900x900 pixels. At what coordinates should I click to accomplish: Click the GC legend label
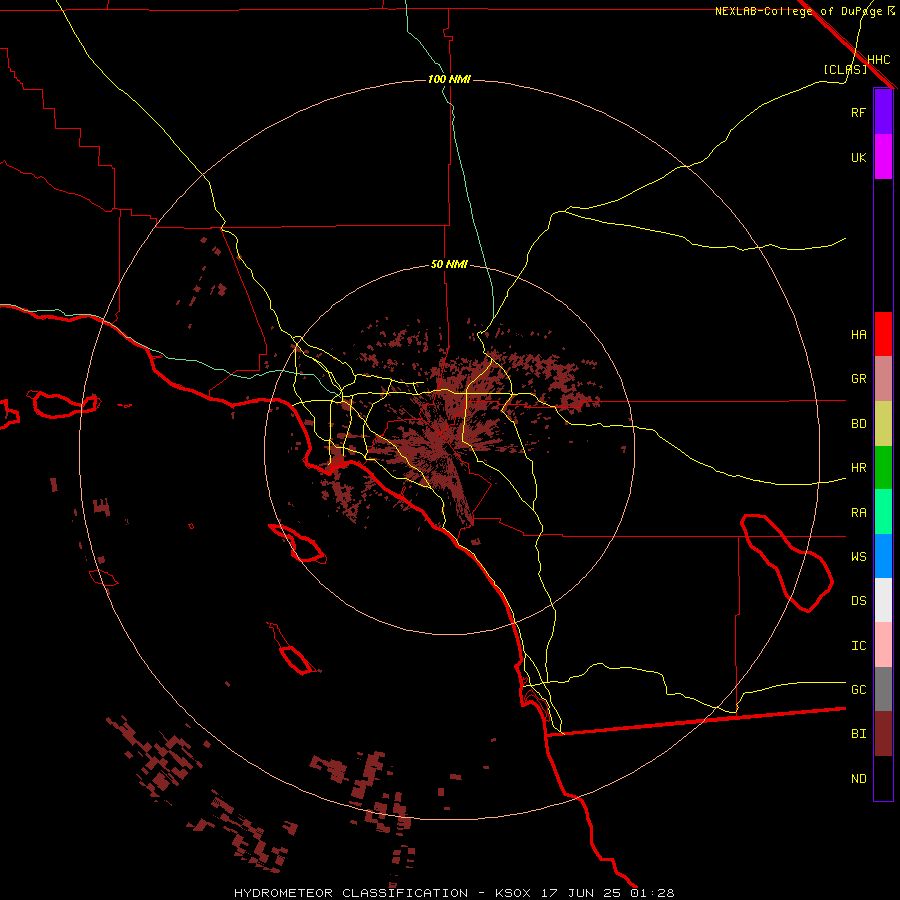(x=858, y=690)
